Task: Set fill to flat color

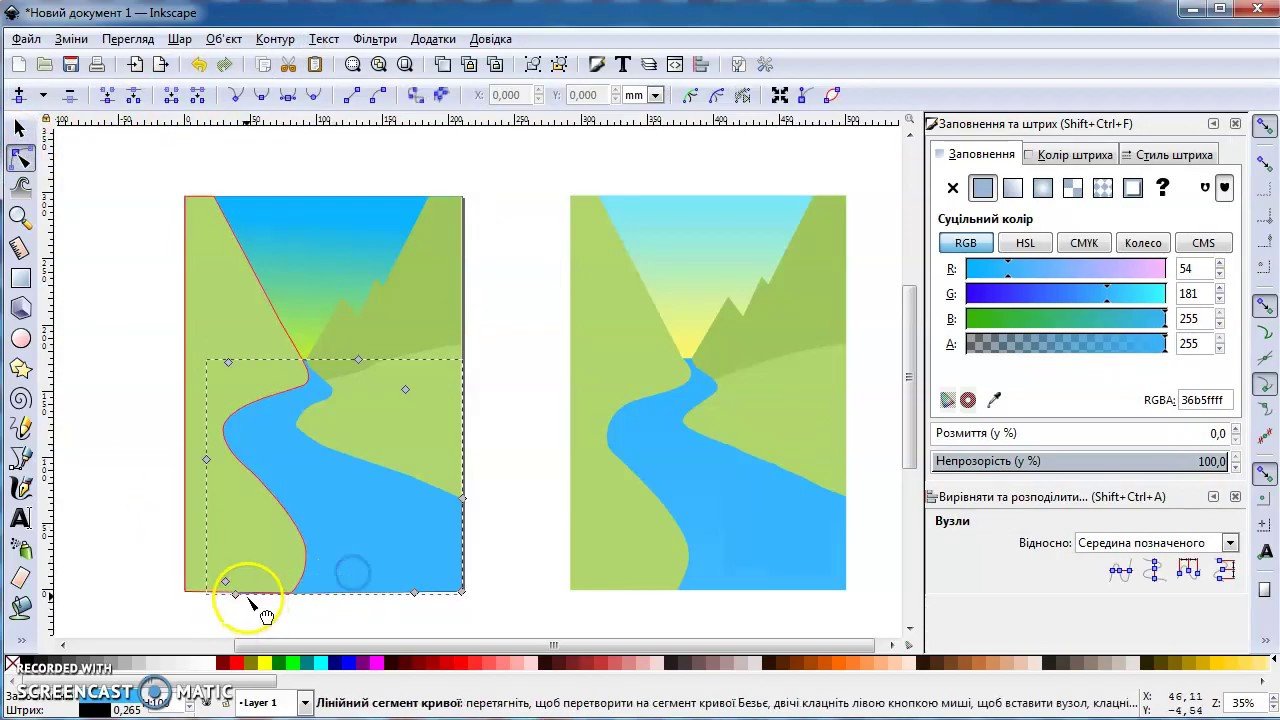Action: pyautogui.click(x=983, y=188)
